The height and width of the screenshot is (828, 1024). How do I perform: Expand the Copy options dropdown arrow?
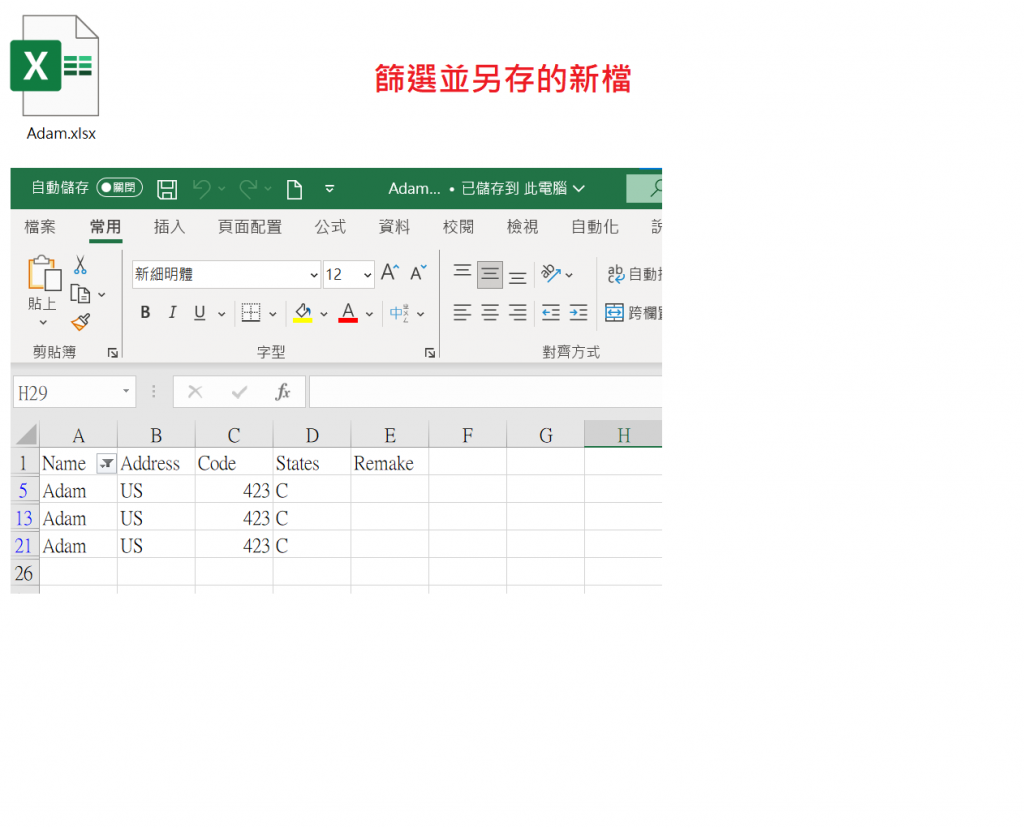[102, 295]
